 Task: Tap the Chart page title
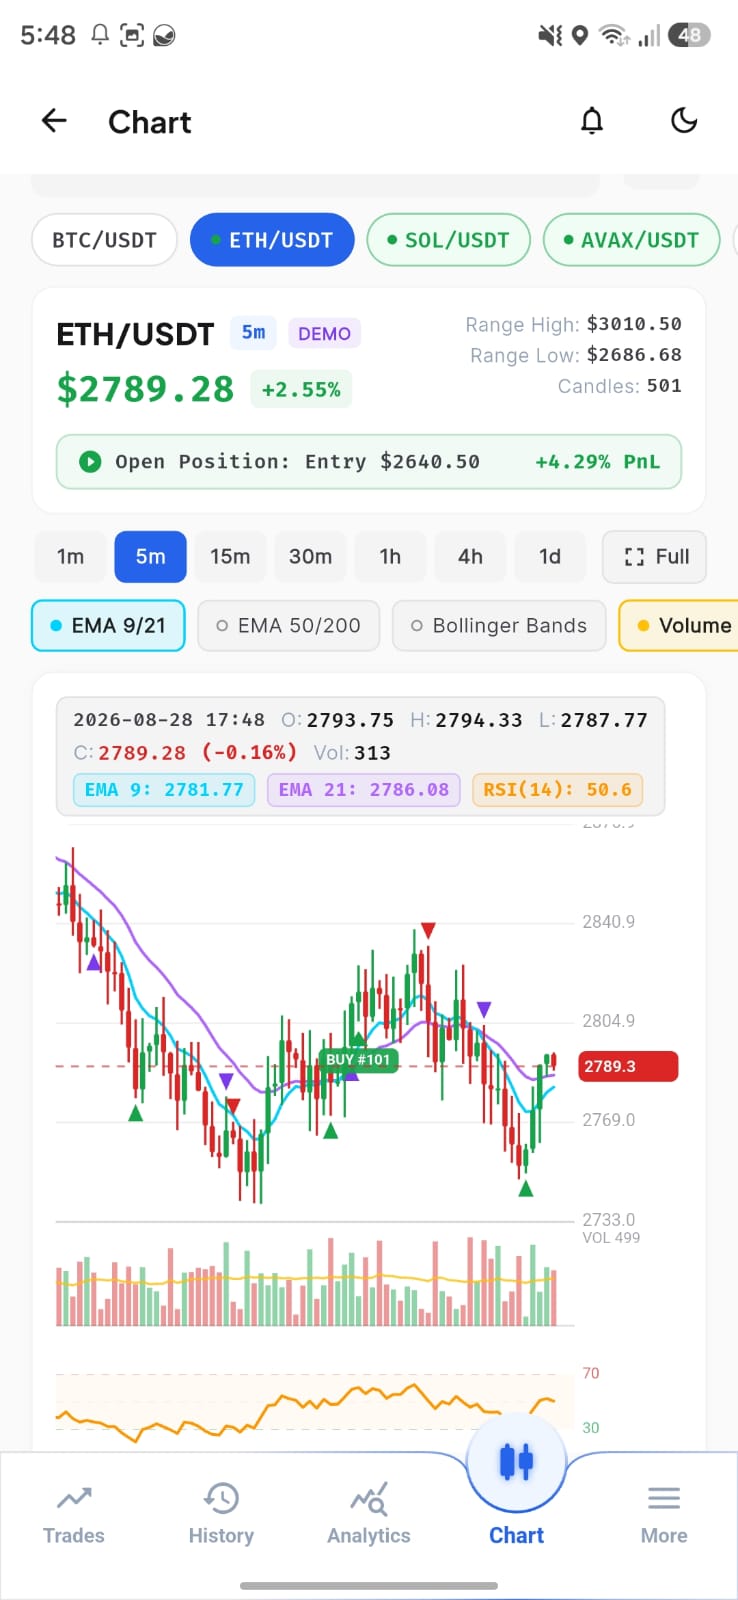(149, 122)
